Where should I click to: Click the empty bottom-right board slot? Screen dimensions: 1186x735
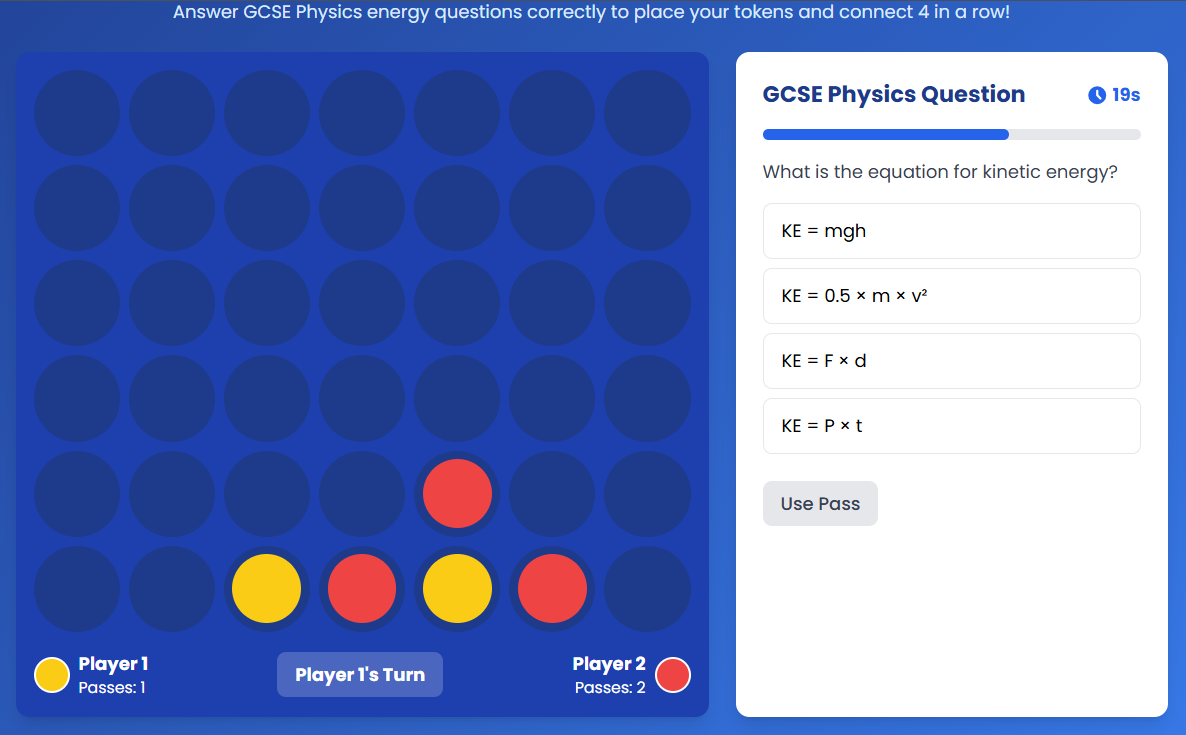pyautogui.click(x=647, y=588)
